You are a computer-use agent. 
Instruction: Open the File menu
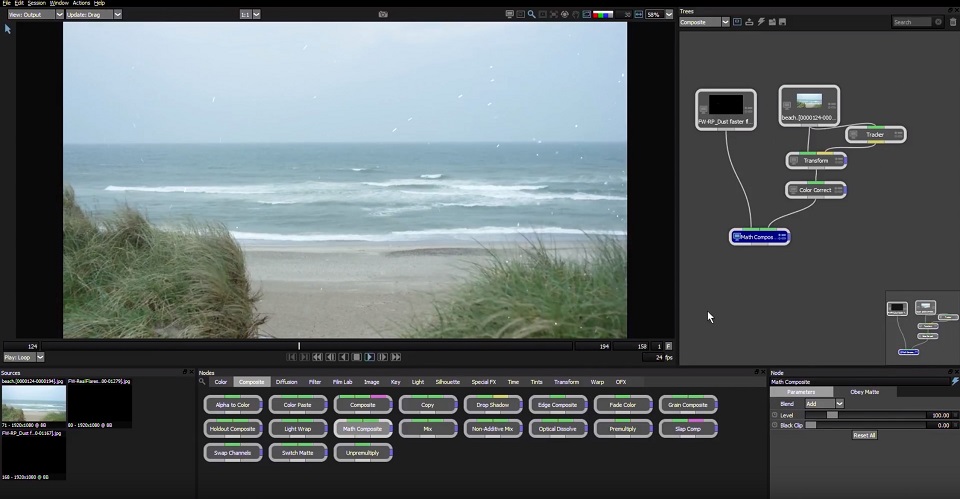coord(6,3)
